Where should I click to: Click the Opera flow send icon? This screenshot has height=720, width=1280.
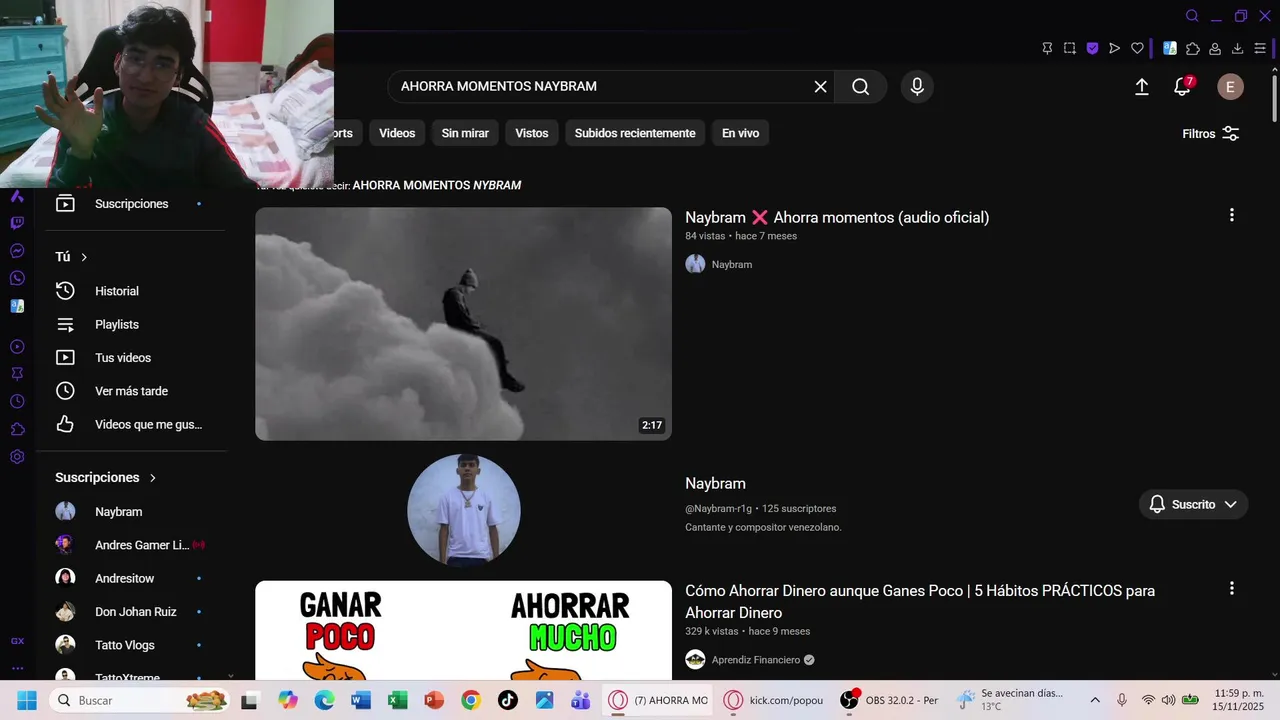click(1115, 48)
